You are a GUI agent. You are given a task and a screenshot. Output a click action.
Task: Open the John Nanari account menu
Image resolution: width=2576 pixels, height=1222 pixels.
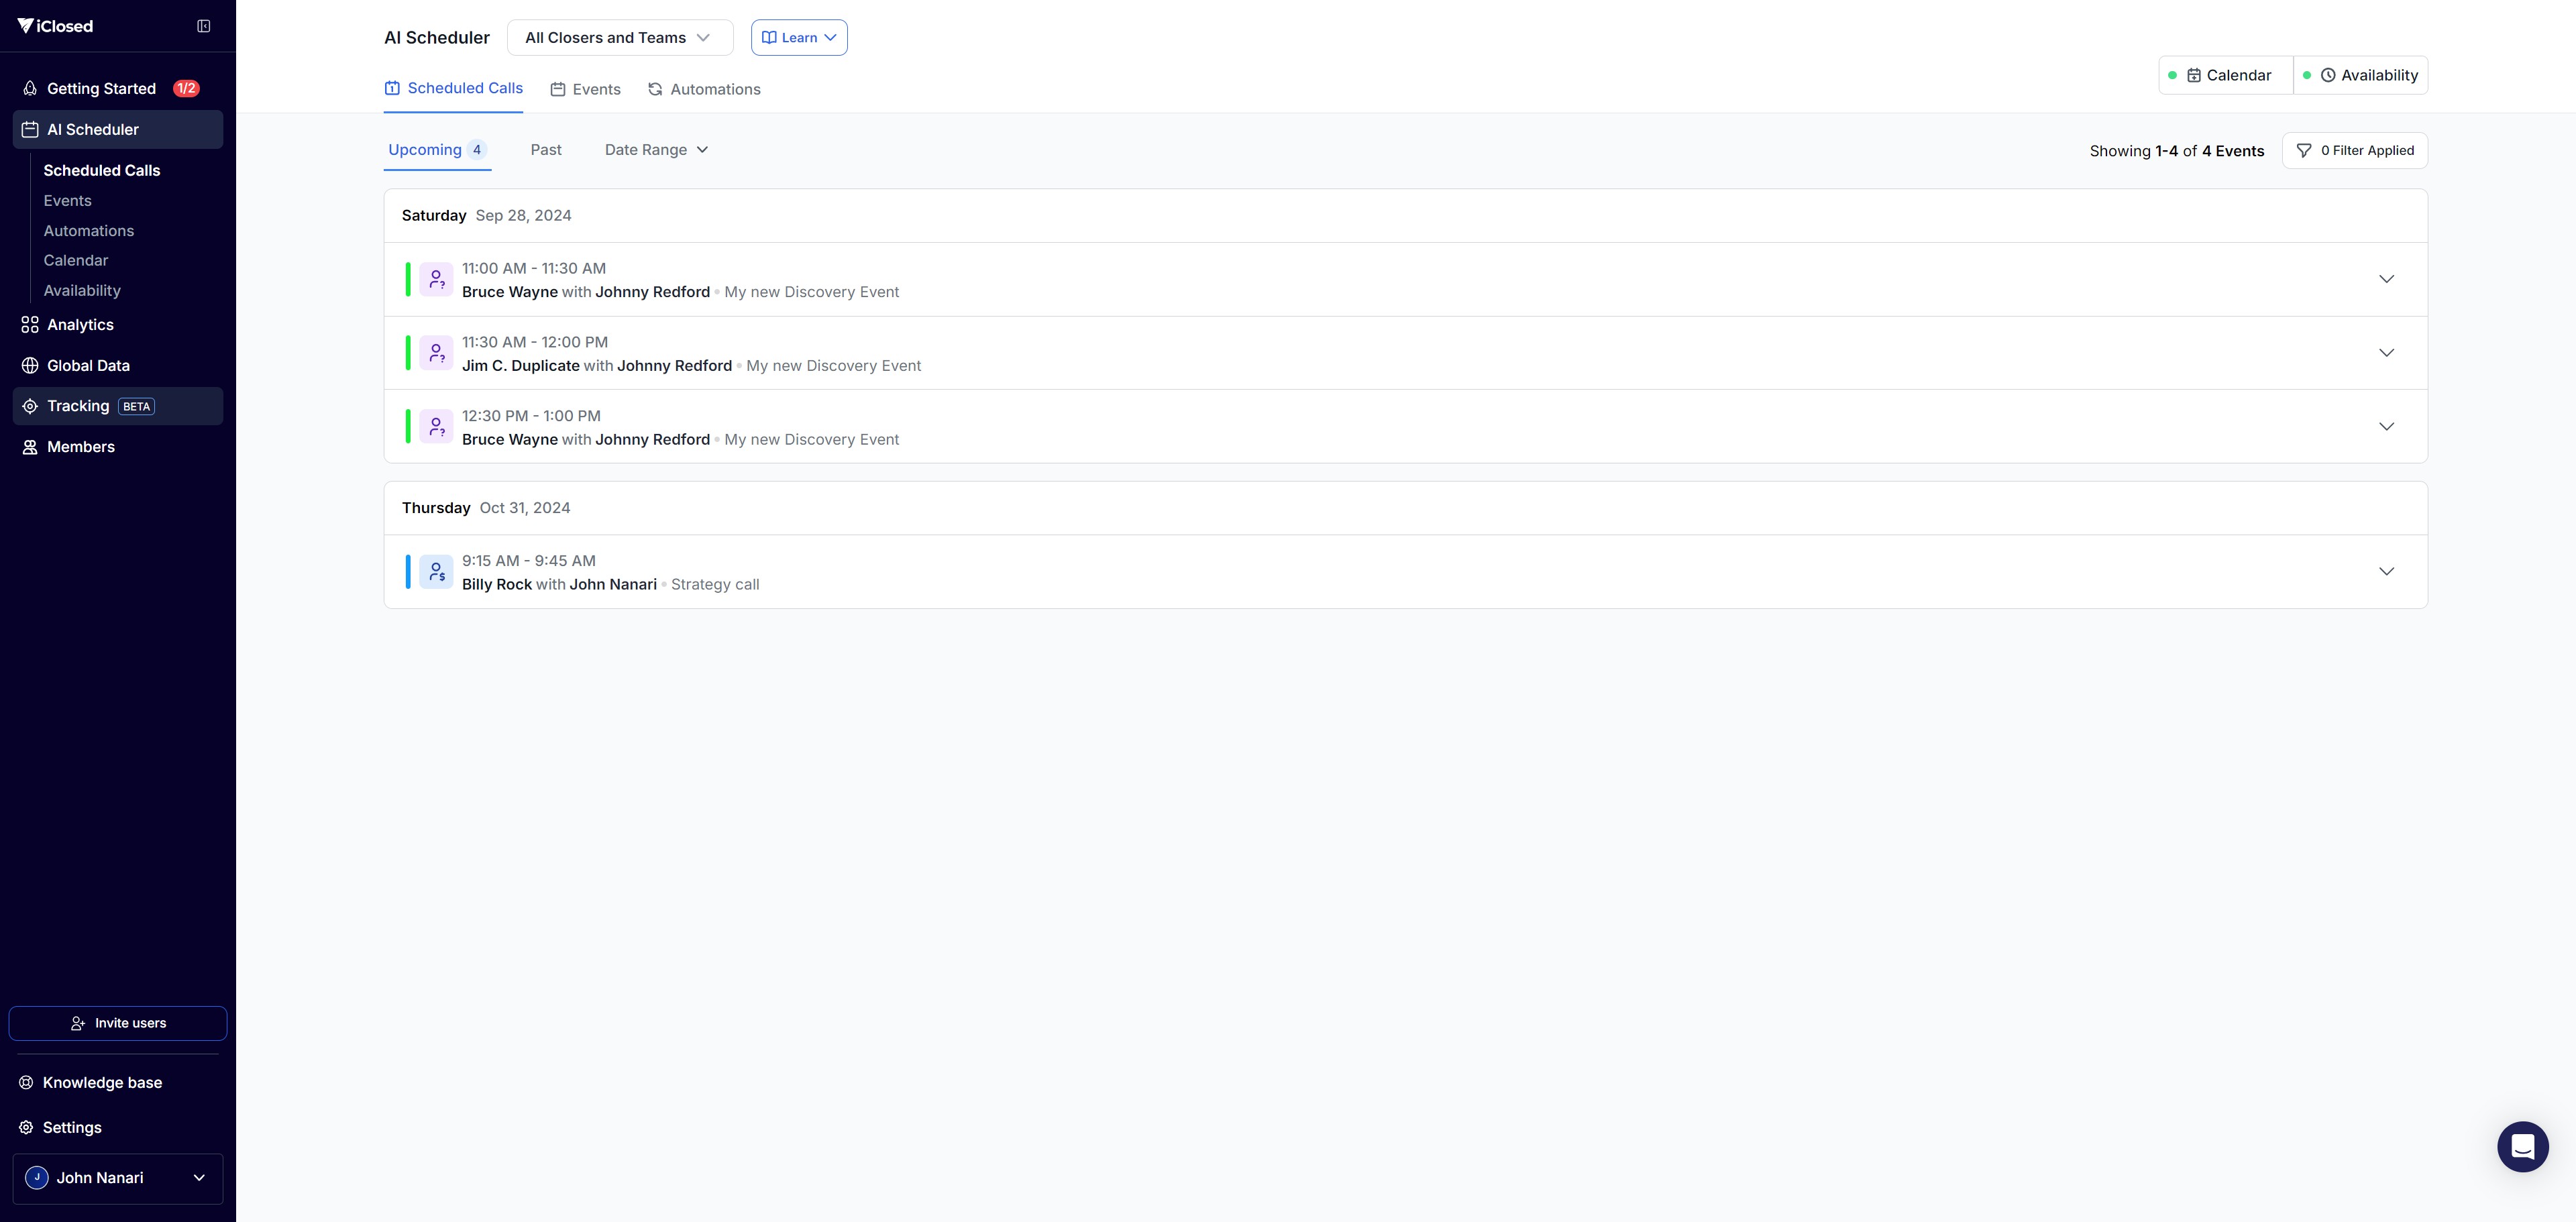click(x=118, y=1178)
